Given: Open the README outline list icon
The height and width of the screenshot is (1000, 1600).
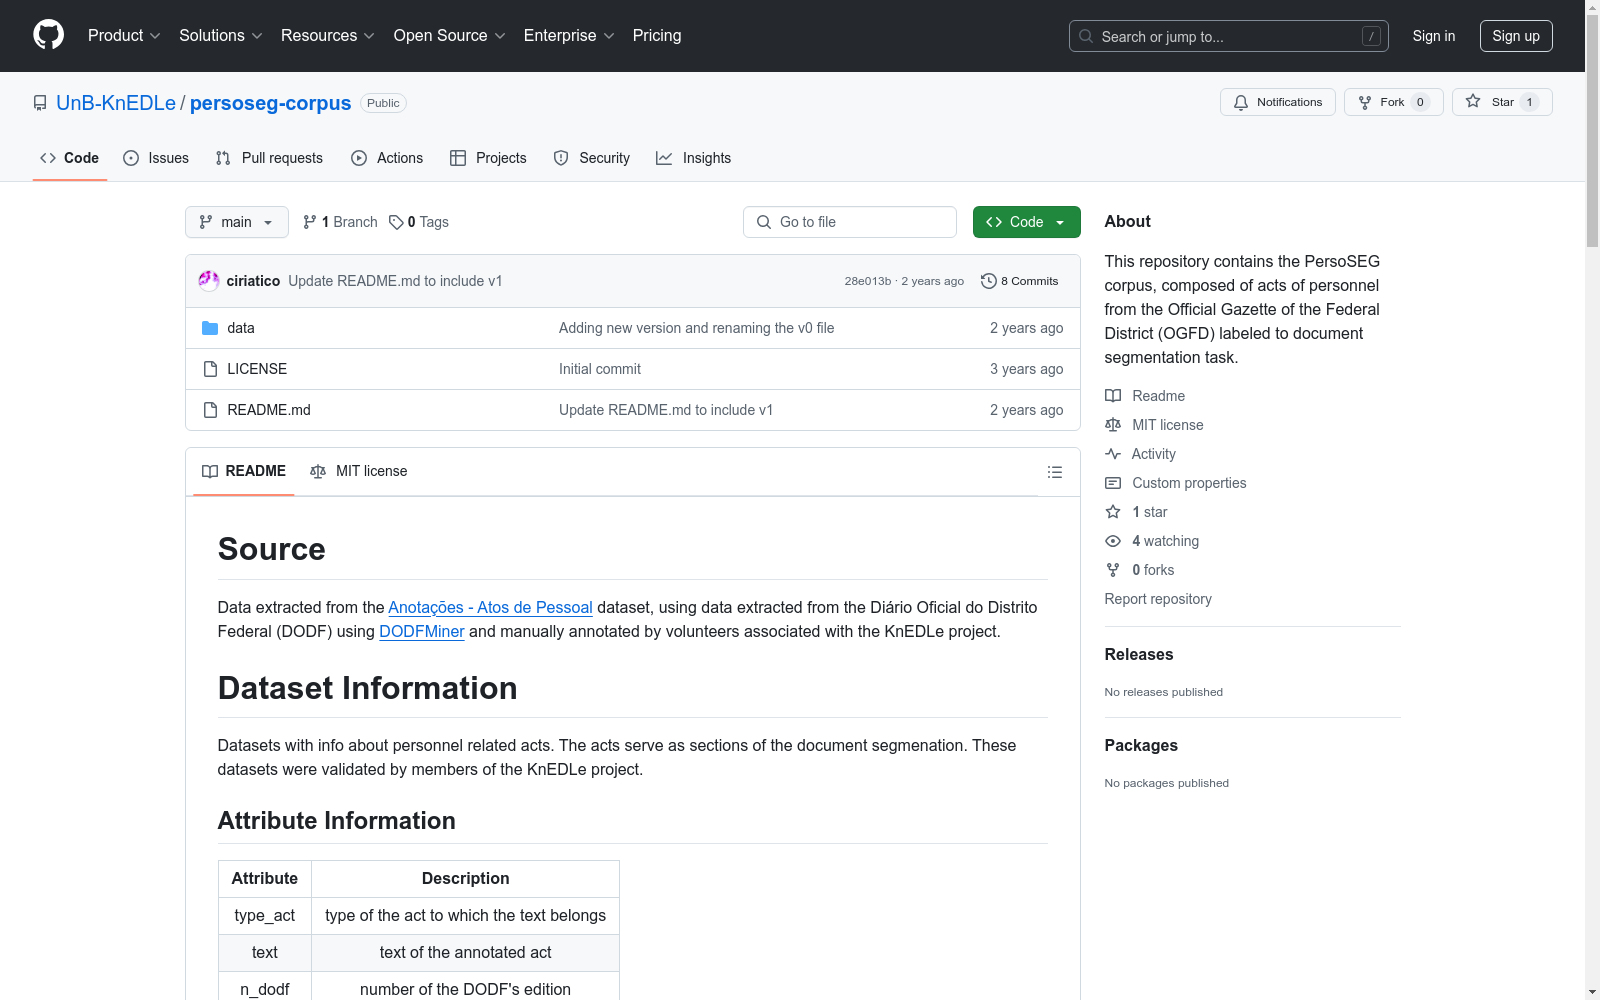Looking at the screenshot, I should tap(1055, 472).
